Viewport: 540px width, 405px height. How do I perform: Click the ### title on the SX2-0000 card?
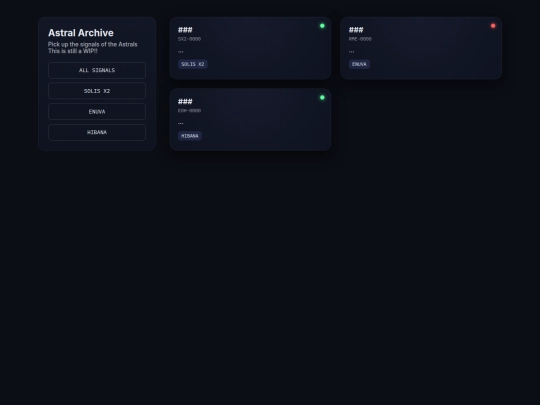(x=185, y=30)
